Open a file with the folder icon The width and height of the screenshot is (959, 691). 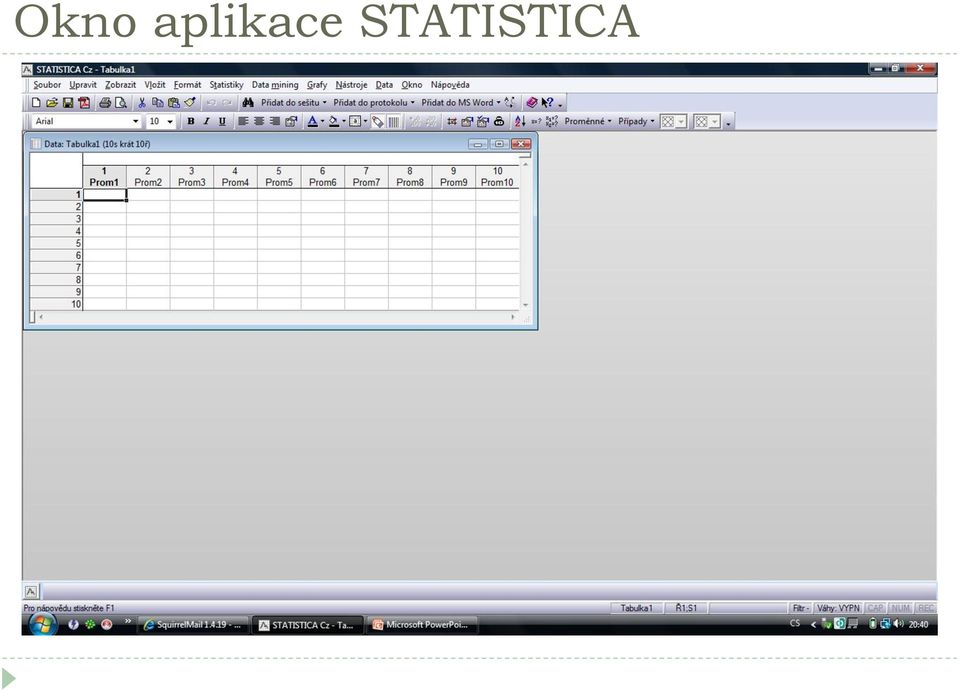click(x=52, y=103)
